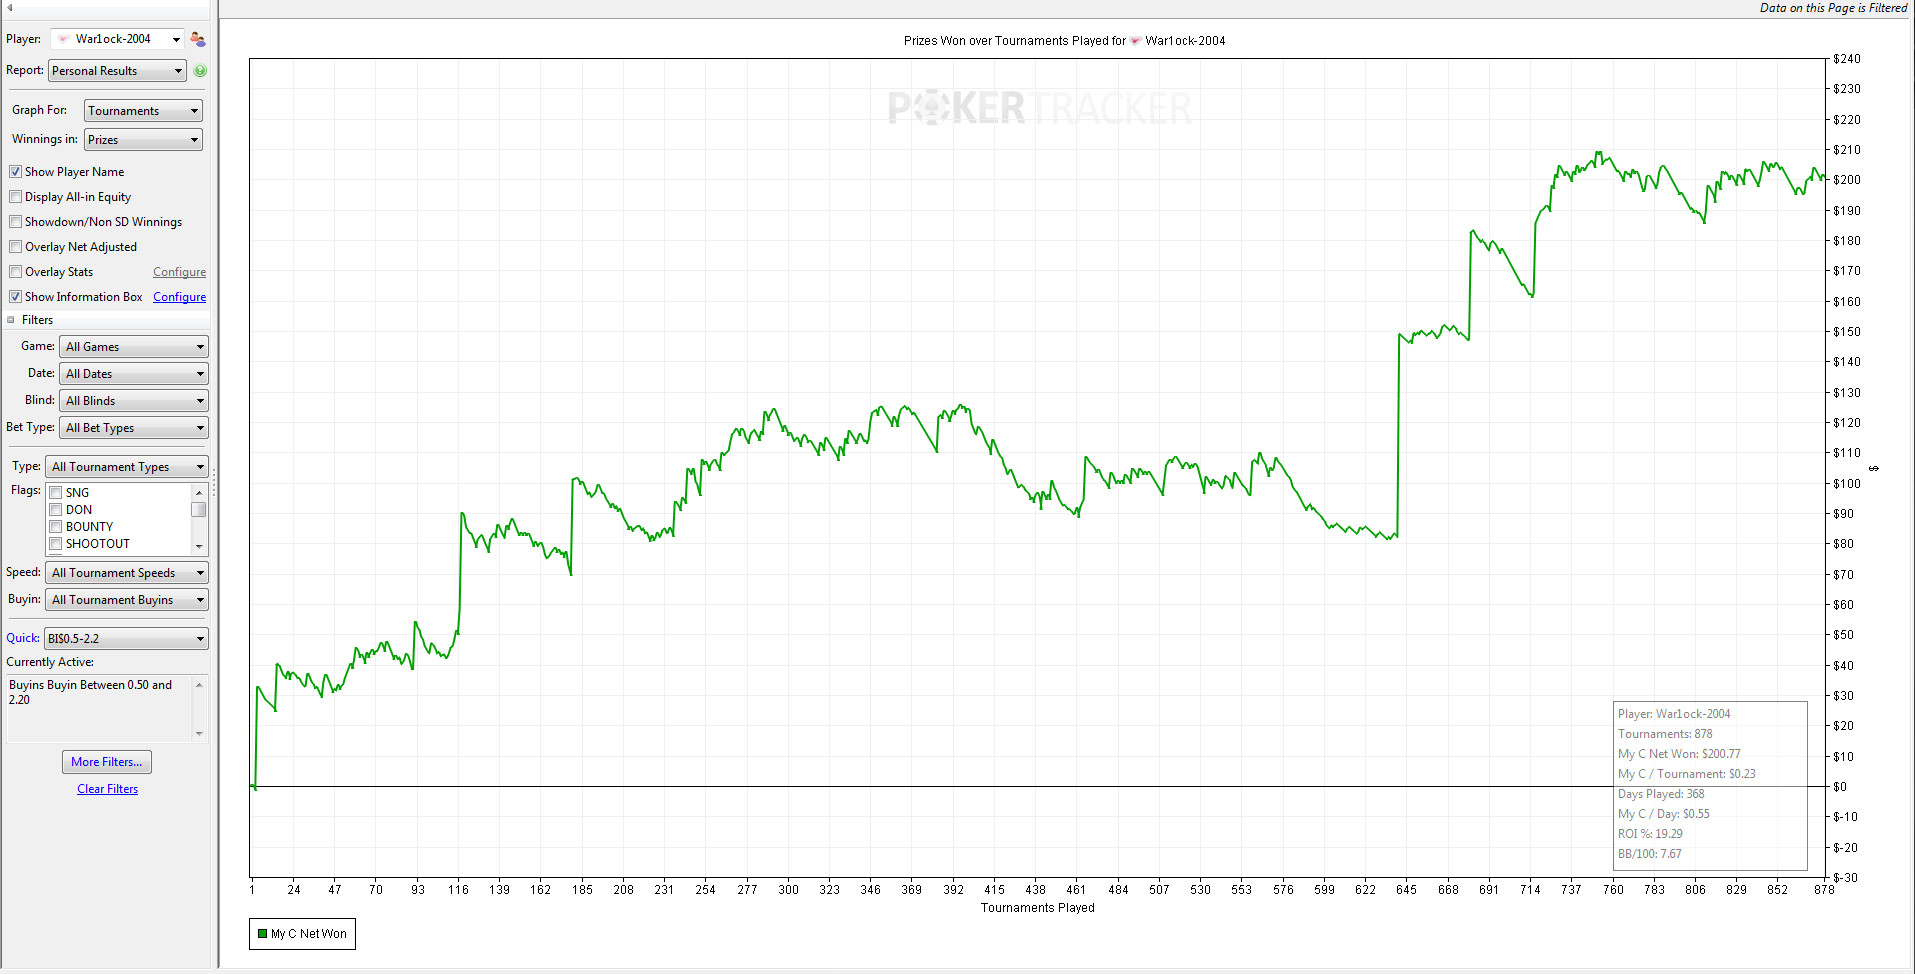Open the tournament Type dropdown
This screenshot has width=1915, height=974.
127,467
